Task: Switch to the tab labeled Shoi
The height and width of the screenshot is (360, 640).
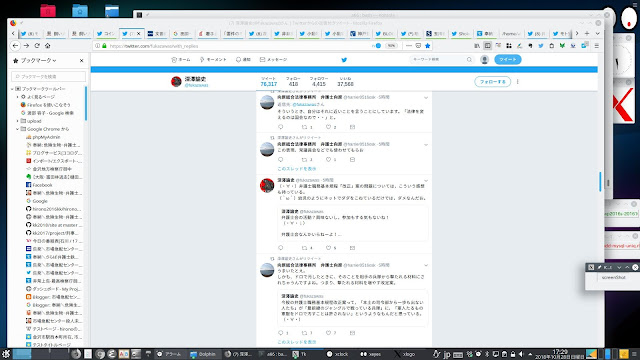Action: point(460,33)
